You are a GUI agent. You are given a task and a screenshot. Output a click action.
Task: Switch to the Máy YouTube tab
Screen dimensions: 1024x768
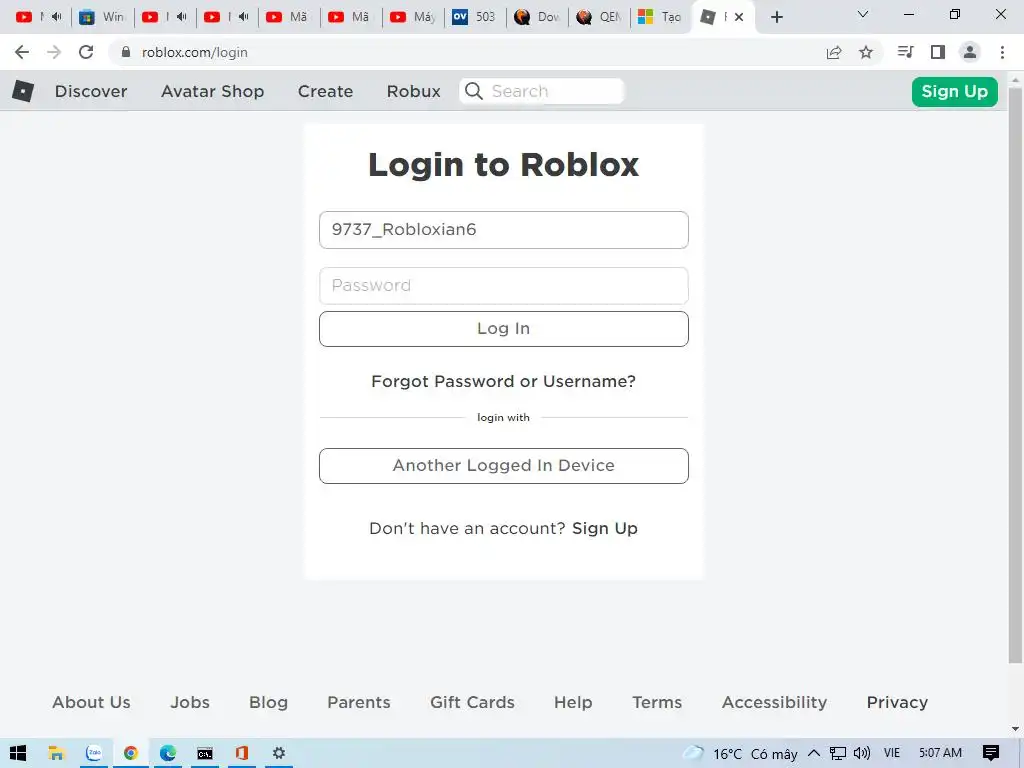tap(413, 17)
